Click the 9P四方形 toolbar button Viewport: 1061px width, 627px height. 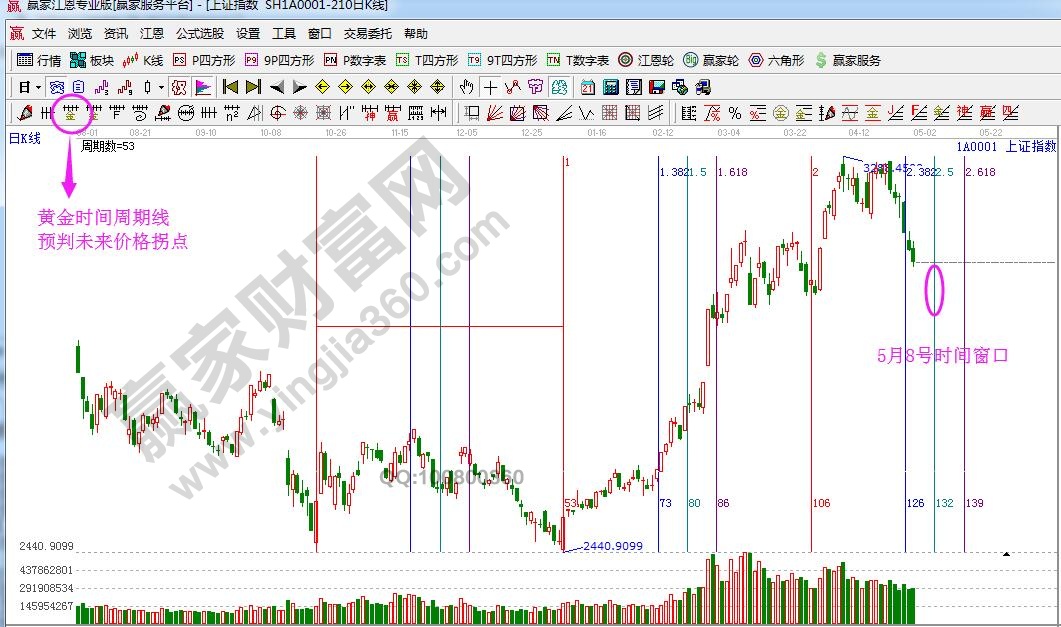[280, 60]
